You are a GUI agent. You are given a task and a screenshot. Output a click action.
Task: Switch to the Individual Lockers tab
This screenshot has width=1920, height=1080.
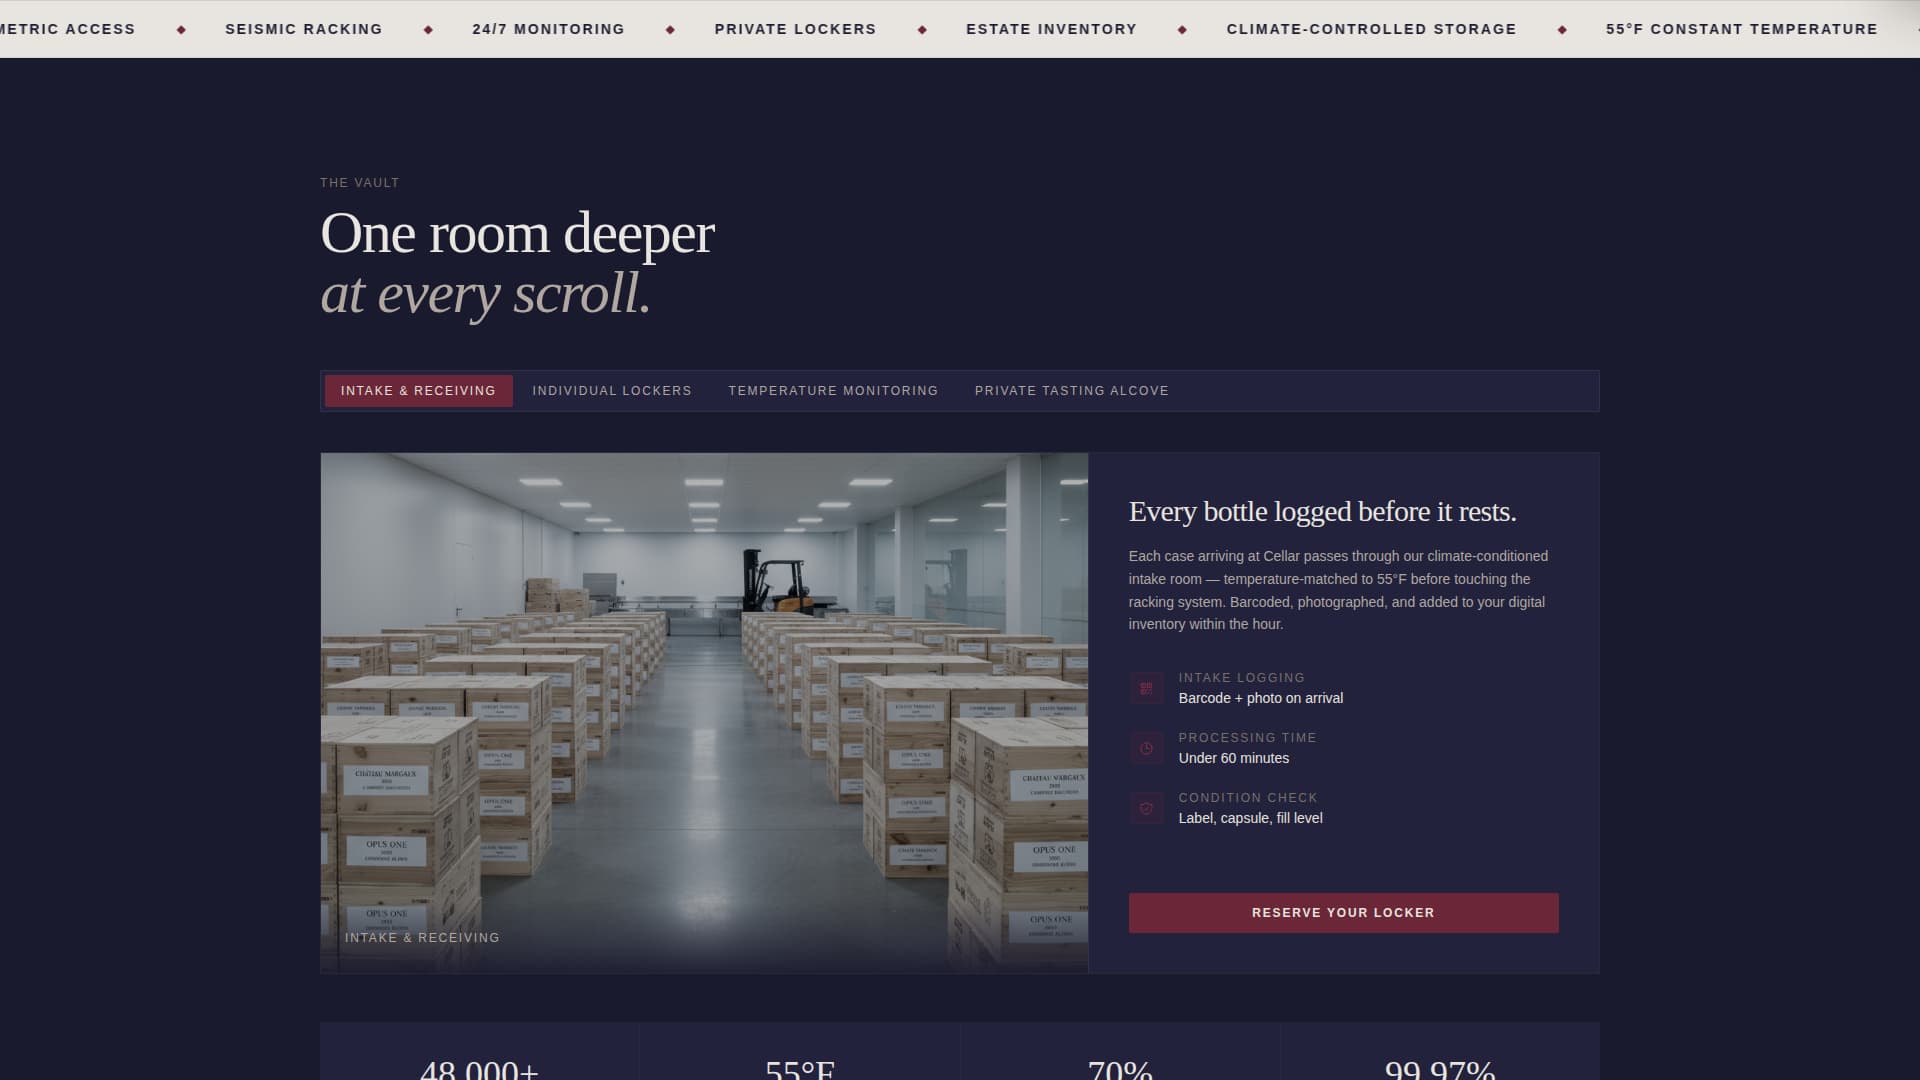click(x=611, y=391)
